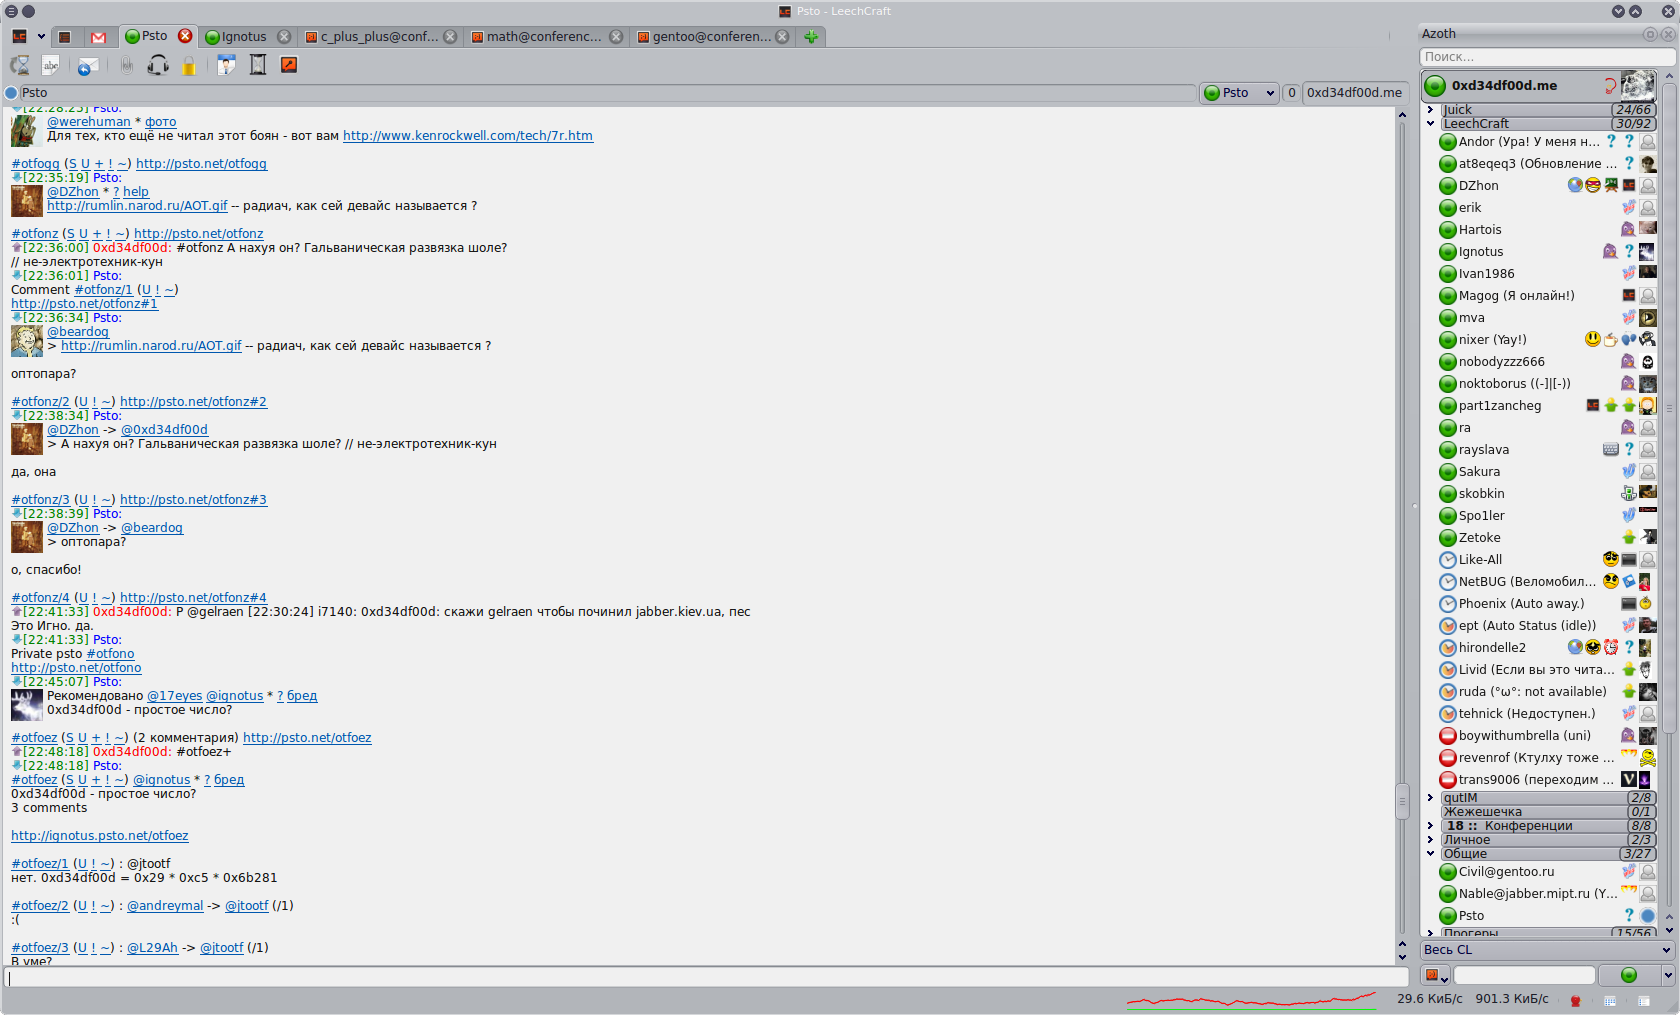Click the smiley icon beside nixer
The width and height of the screenshot is (1680, 1015).
1593,339
